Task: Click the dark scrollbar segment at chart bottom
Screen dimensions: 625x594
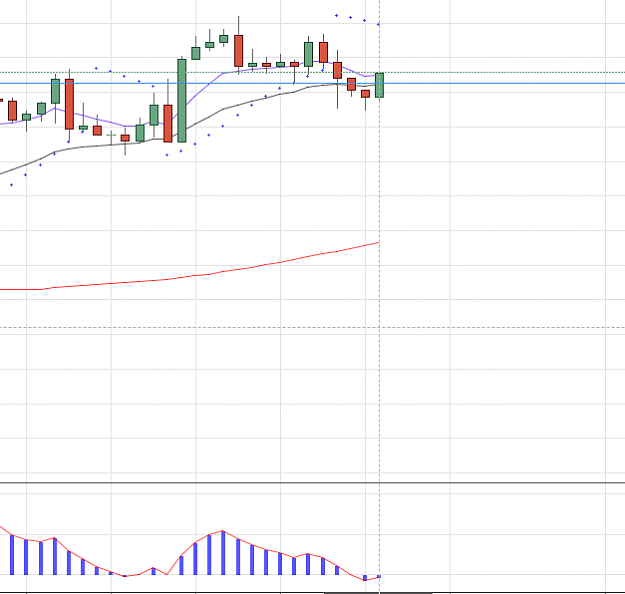Action: coord(378,593)
